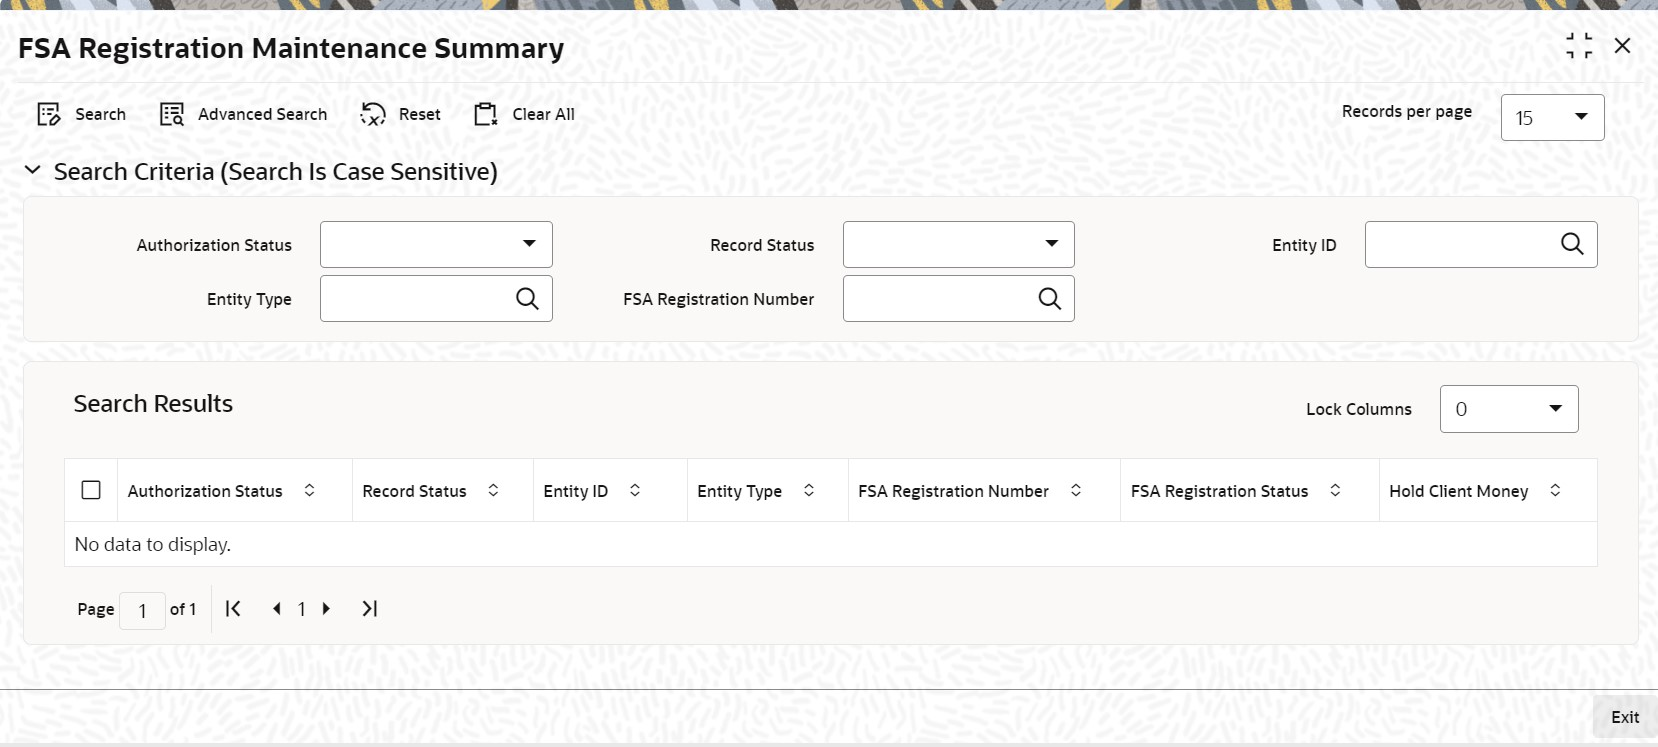1658x747 pixels.
Task: Open the Records per page dropdown
Action: coord(1552,117)
